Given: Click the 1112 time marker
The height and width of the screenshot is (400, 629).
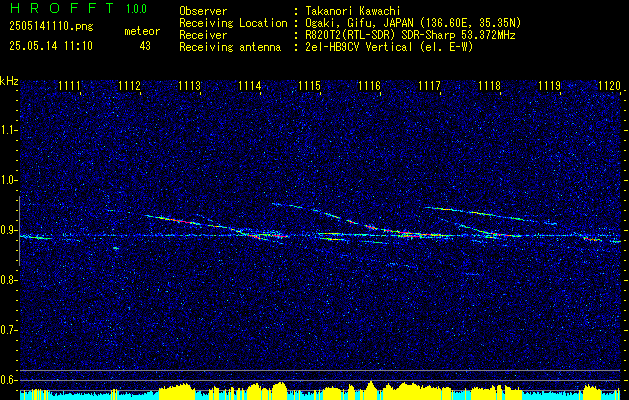Looking at the screenshot, I should (129, 86).
